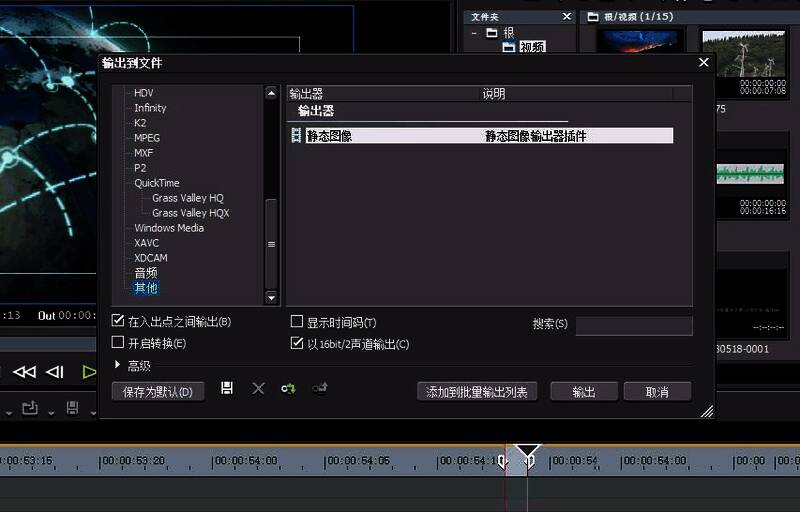Click the green play button

(89, 372)
